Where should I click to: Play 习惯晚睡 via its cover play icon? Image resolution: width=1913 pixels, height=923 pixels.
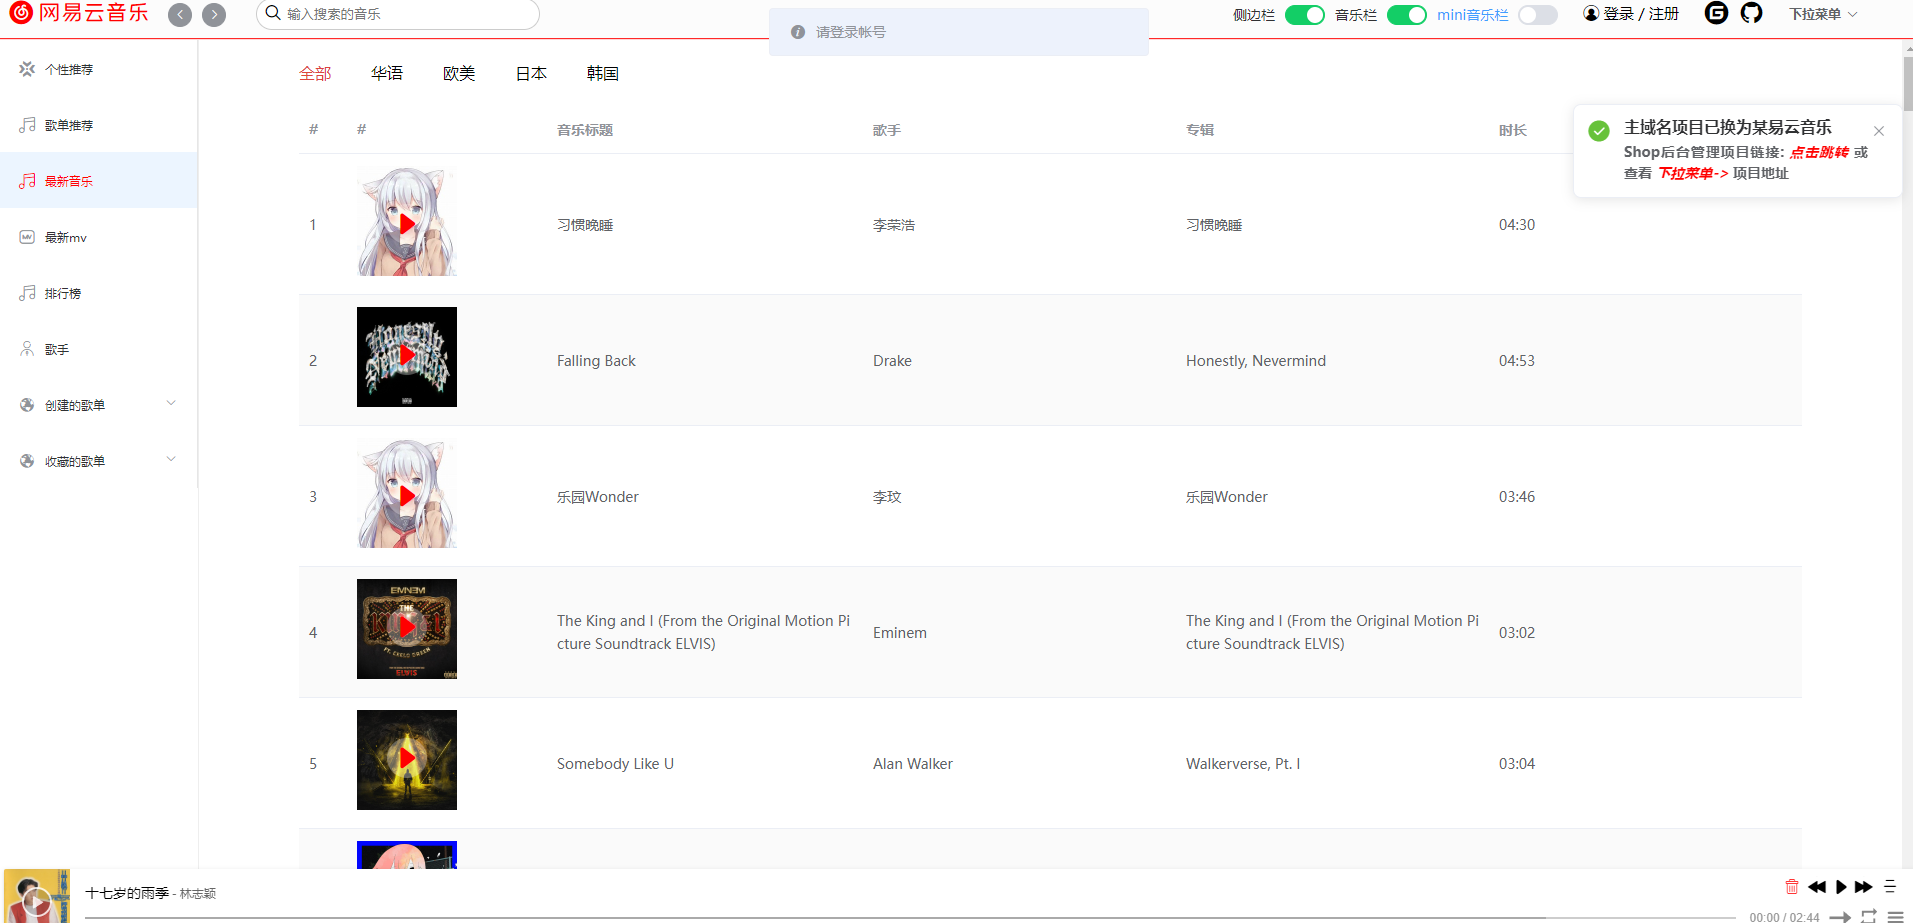tap(407, 224)
